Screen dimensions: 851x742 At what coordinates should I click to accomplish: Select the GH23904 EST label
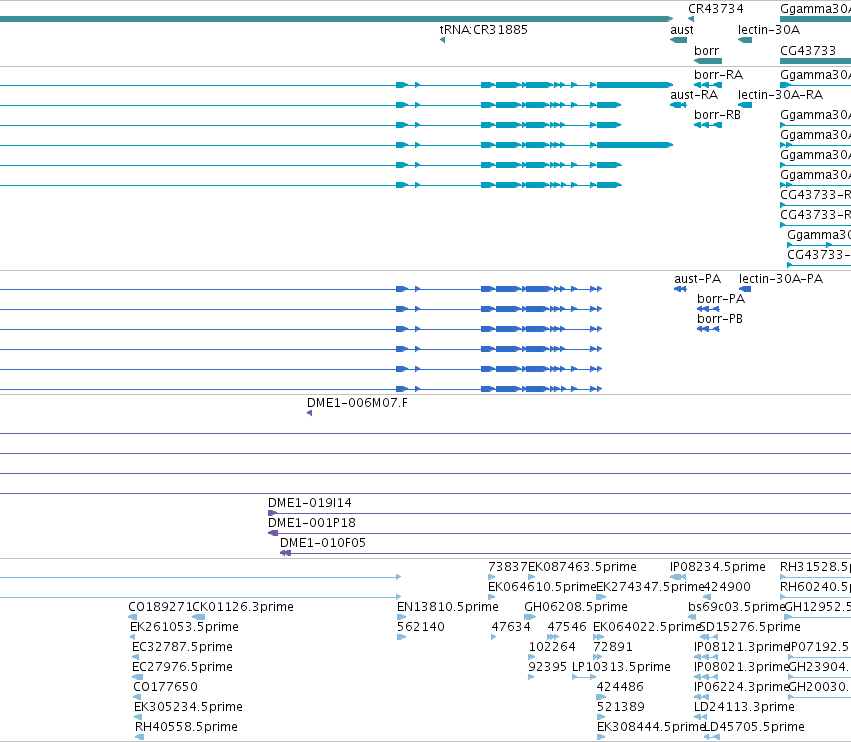820,667
